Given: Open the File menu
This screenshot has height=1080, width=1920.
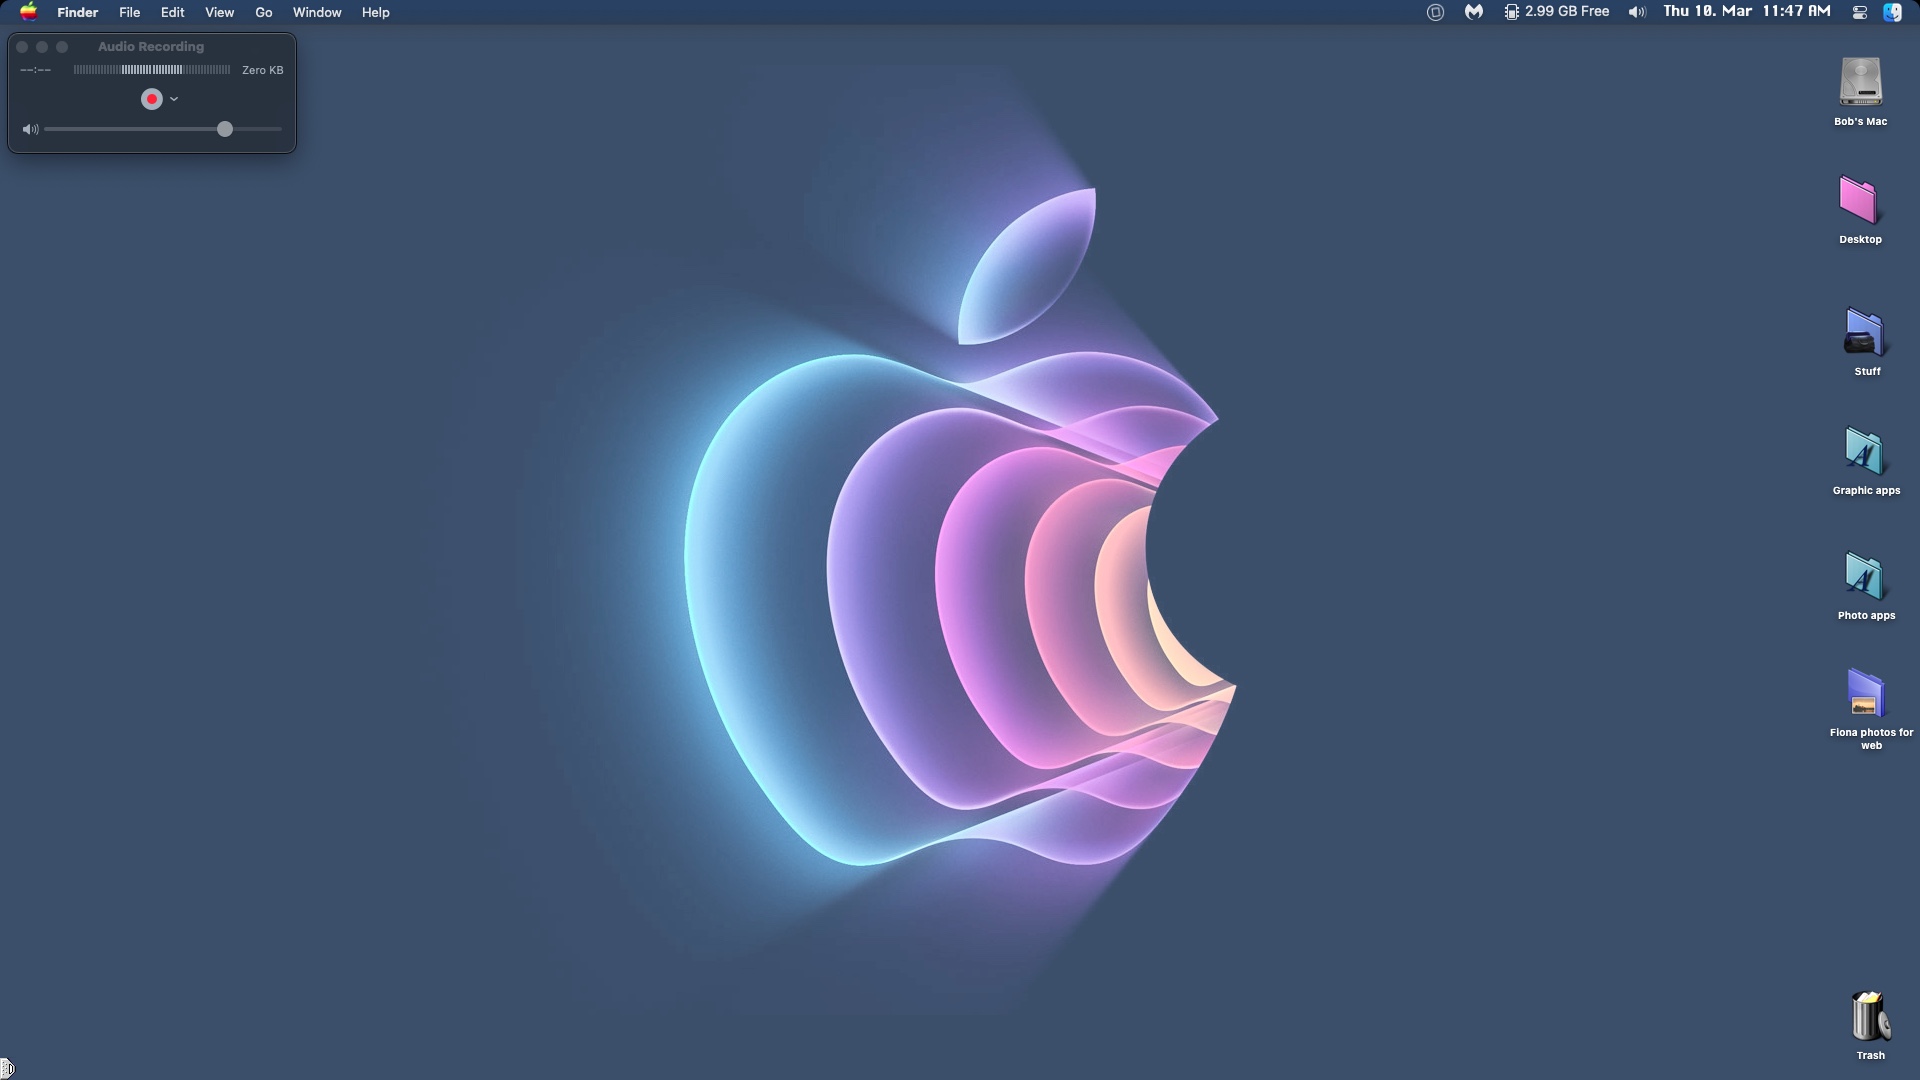Looking at the screenshot, I should (129, 12).
